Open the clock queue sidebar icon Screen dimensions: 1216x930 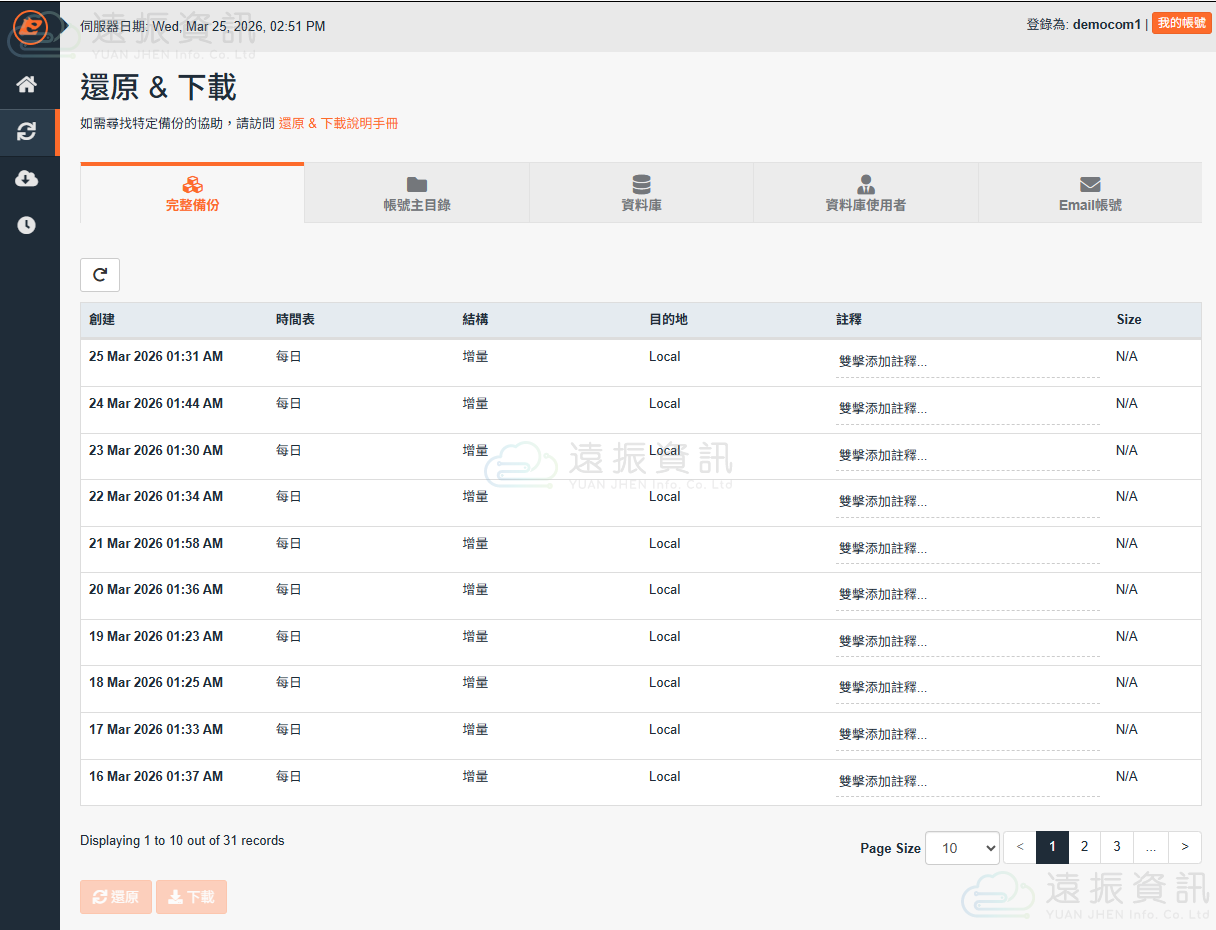(x=27, y=226)
